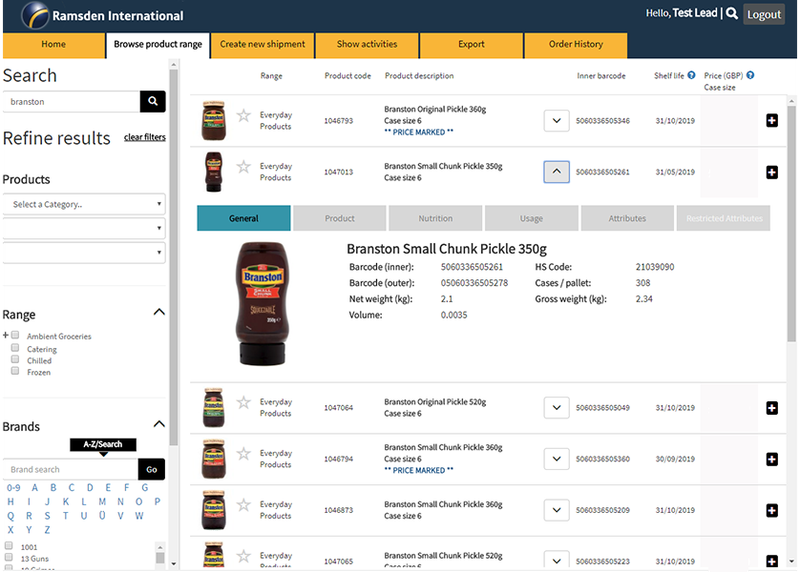Check the Ambient Groceries range checkbox
Viewport: 800px width, 572px height.
[15, 336]
